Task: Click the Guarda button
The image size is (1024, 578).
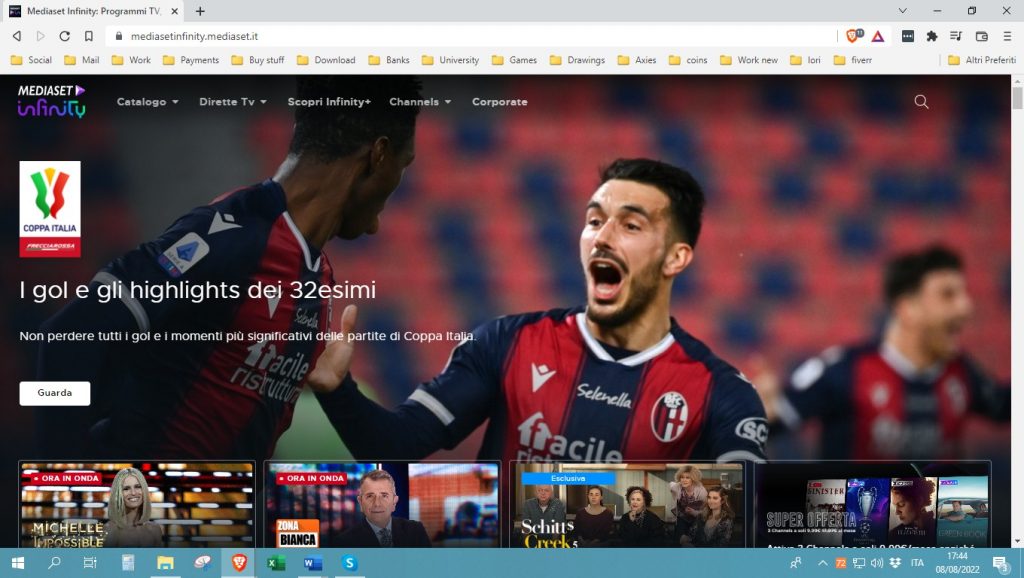Action: click(54, 393)
